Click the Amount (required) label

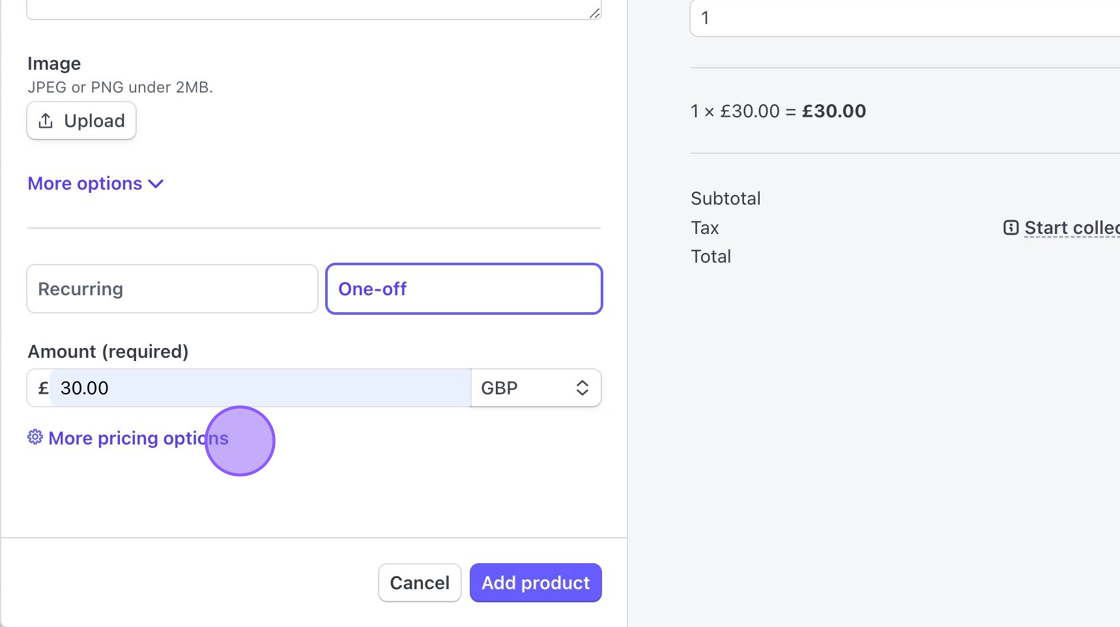click(108, 352)
